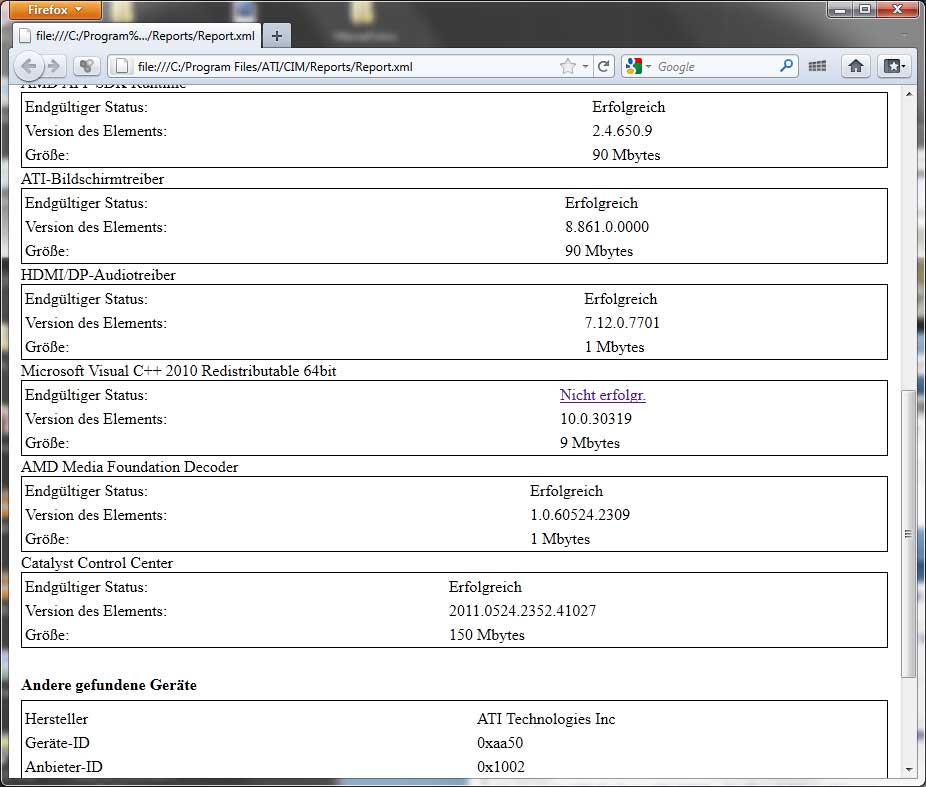The image size is (926, 787).
Task: Select Hersteller label
Action: (56, 719)
